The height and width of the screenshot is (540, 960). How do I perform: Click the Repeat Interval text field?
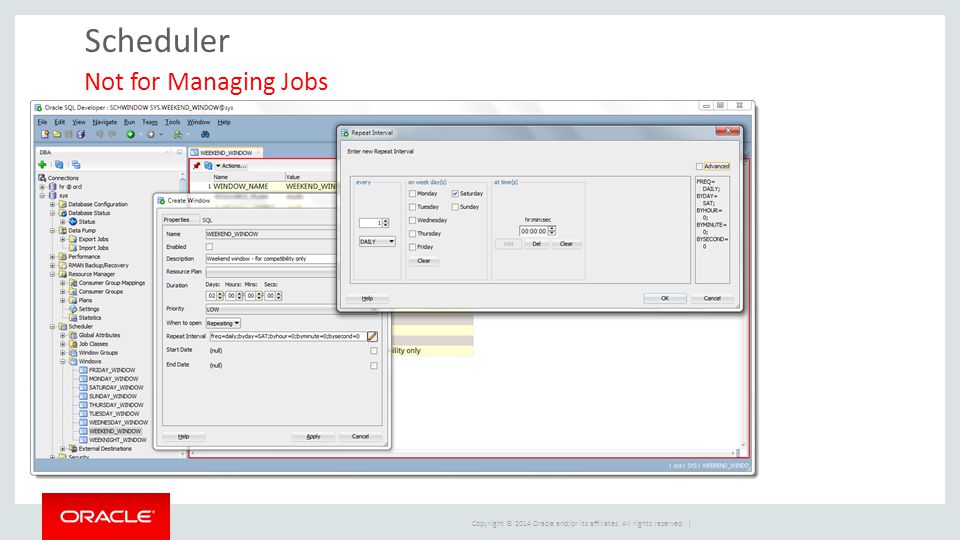click(x=288, y=336)
